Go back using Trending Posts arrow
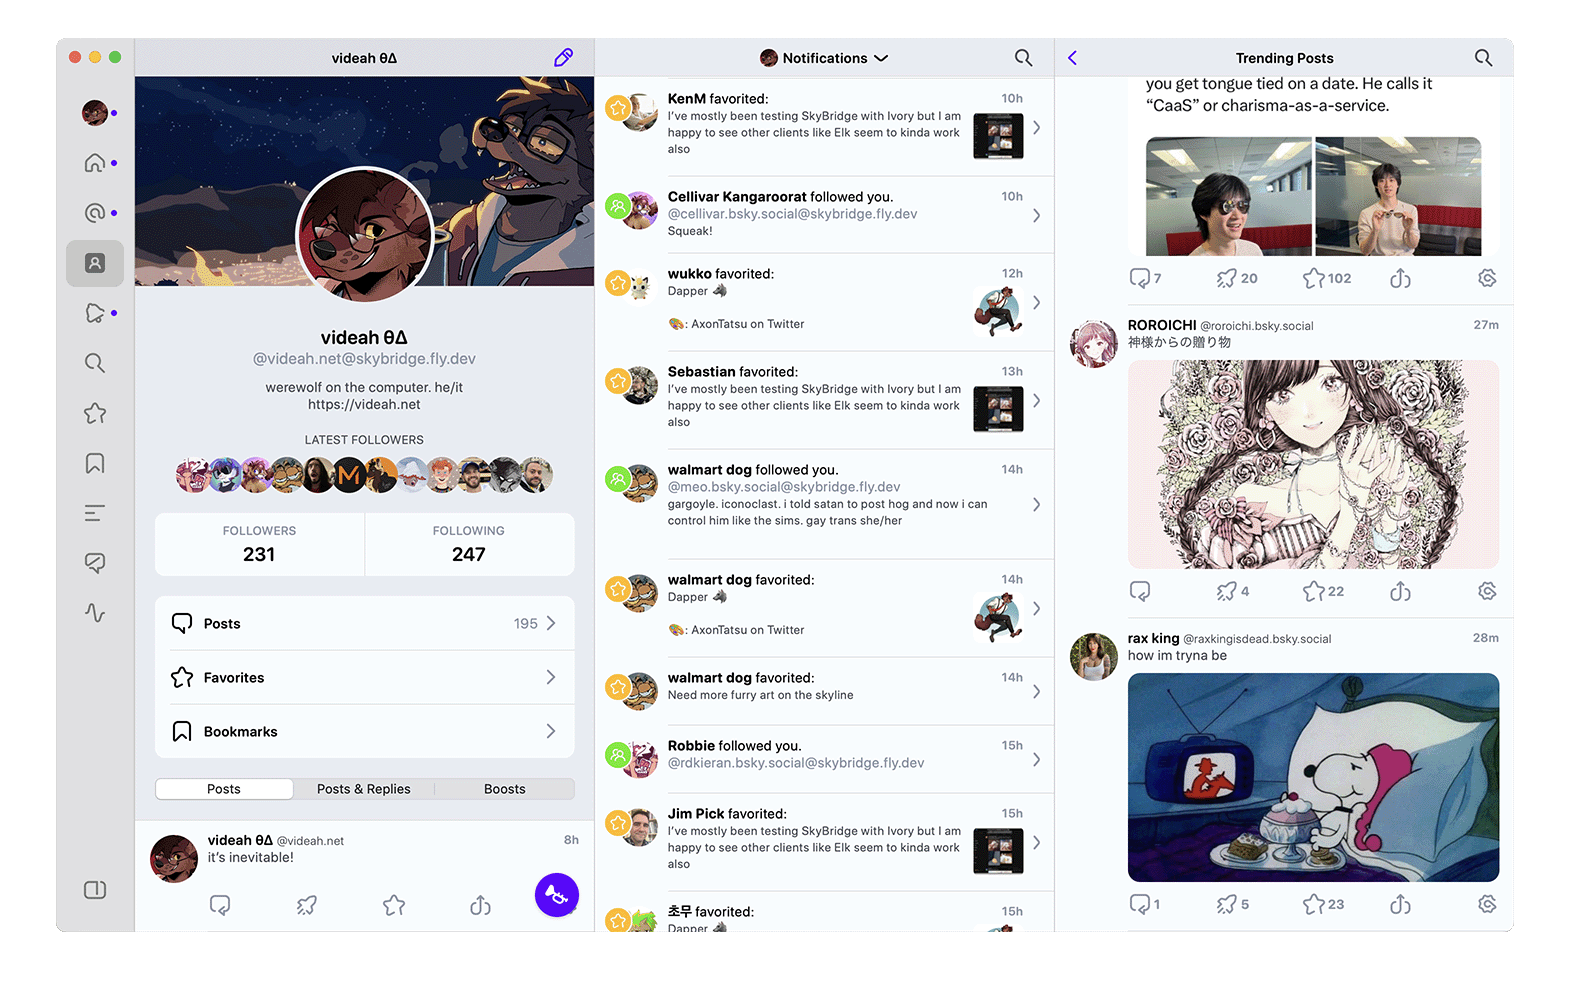The height and width of the screenshot is (1006, 1570). 1073,58
